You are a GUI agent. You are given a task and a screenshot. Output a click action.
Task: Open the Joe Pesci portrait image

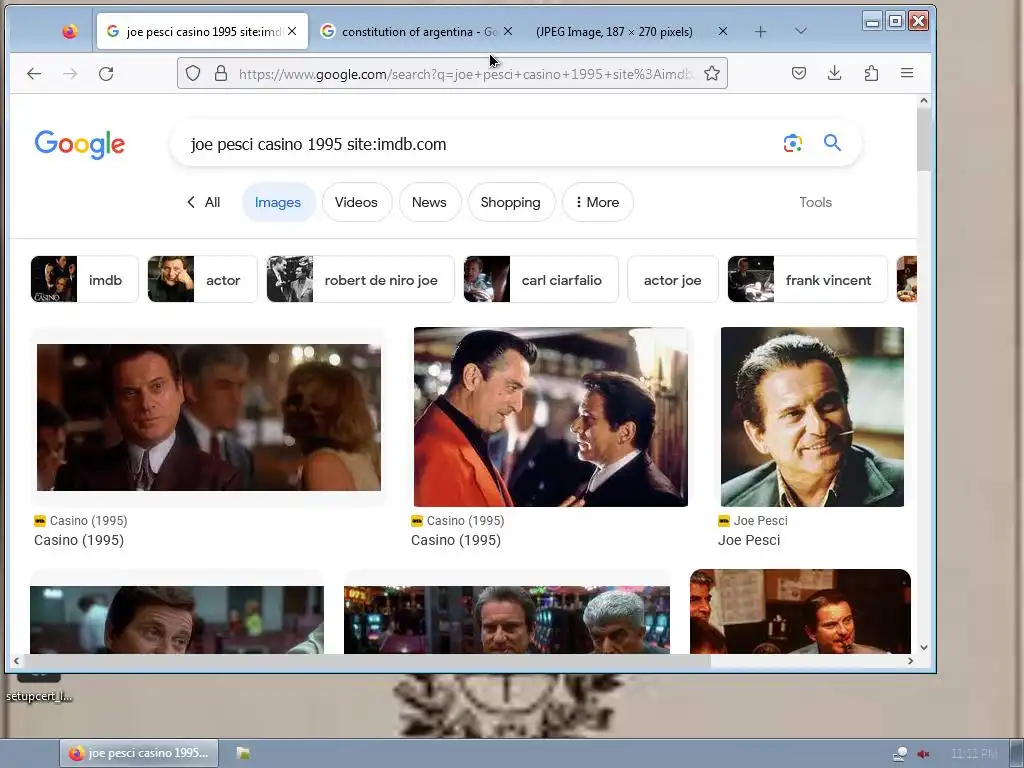[x=812, y=417]
